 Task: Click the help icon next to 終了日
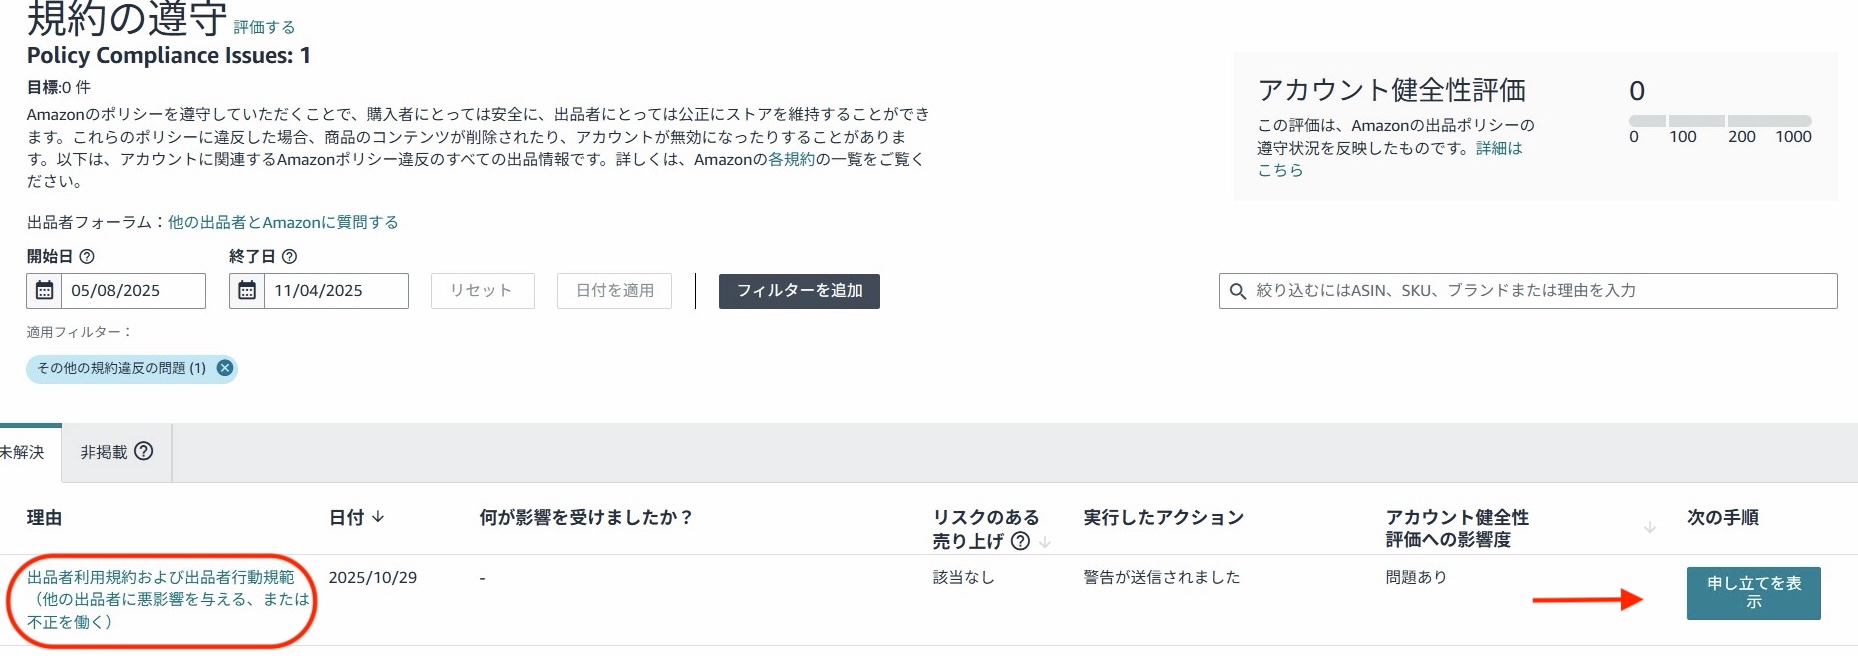click(x=288, y=257)
